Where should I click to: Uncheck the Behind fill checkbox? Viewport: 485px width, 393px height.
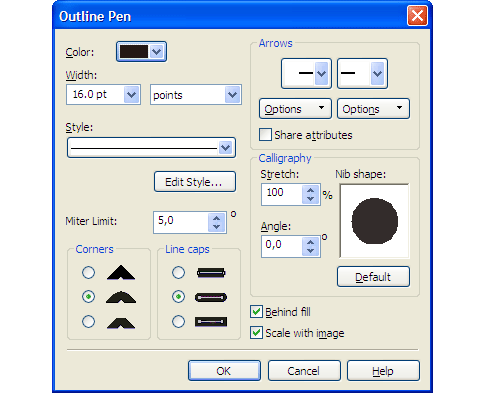point(256,312)
